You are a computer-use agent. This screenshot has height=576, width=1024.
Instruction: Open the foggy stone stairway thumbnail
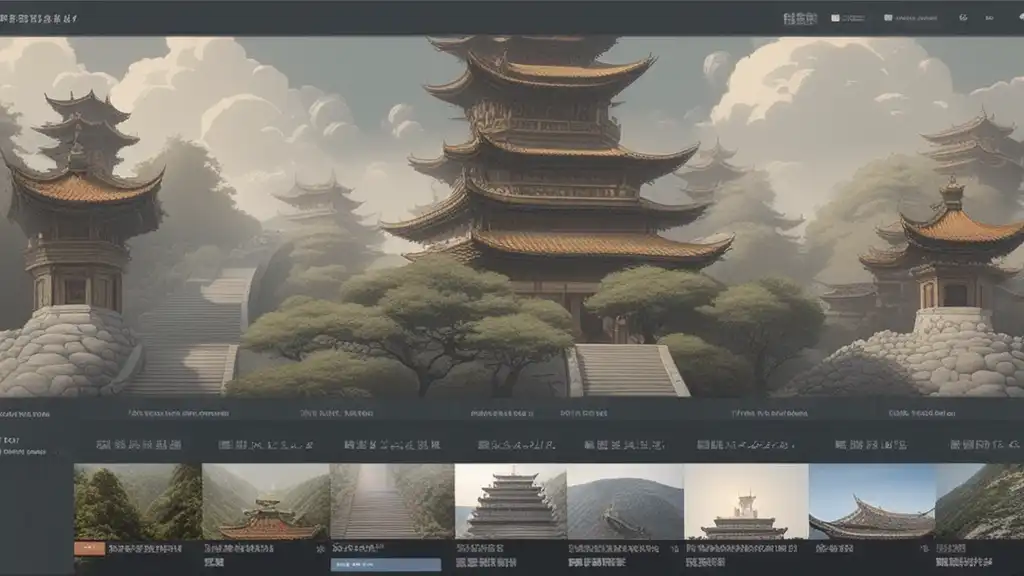pos(391,501)
